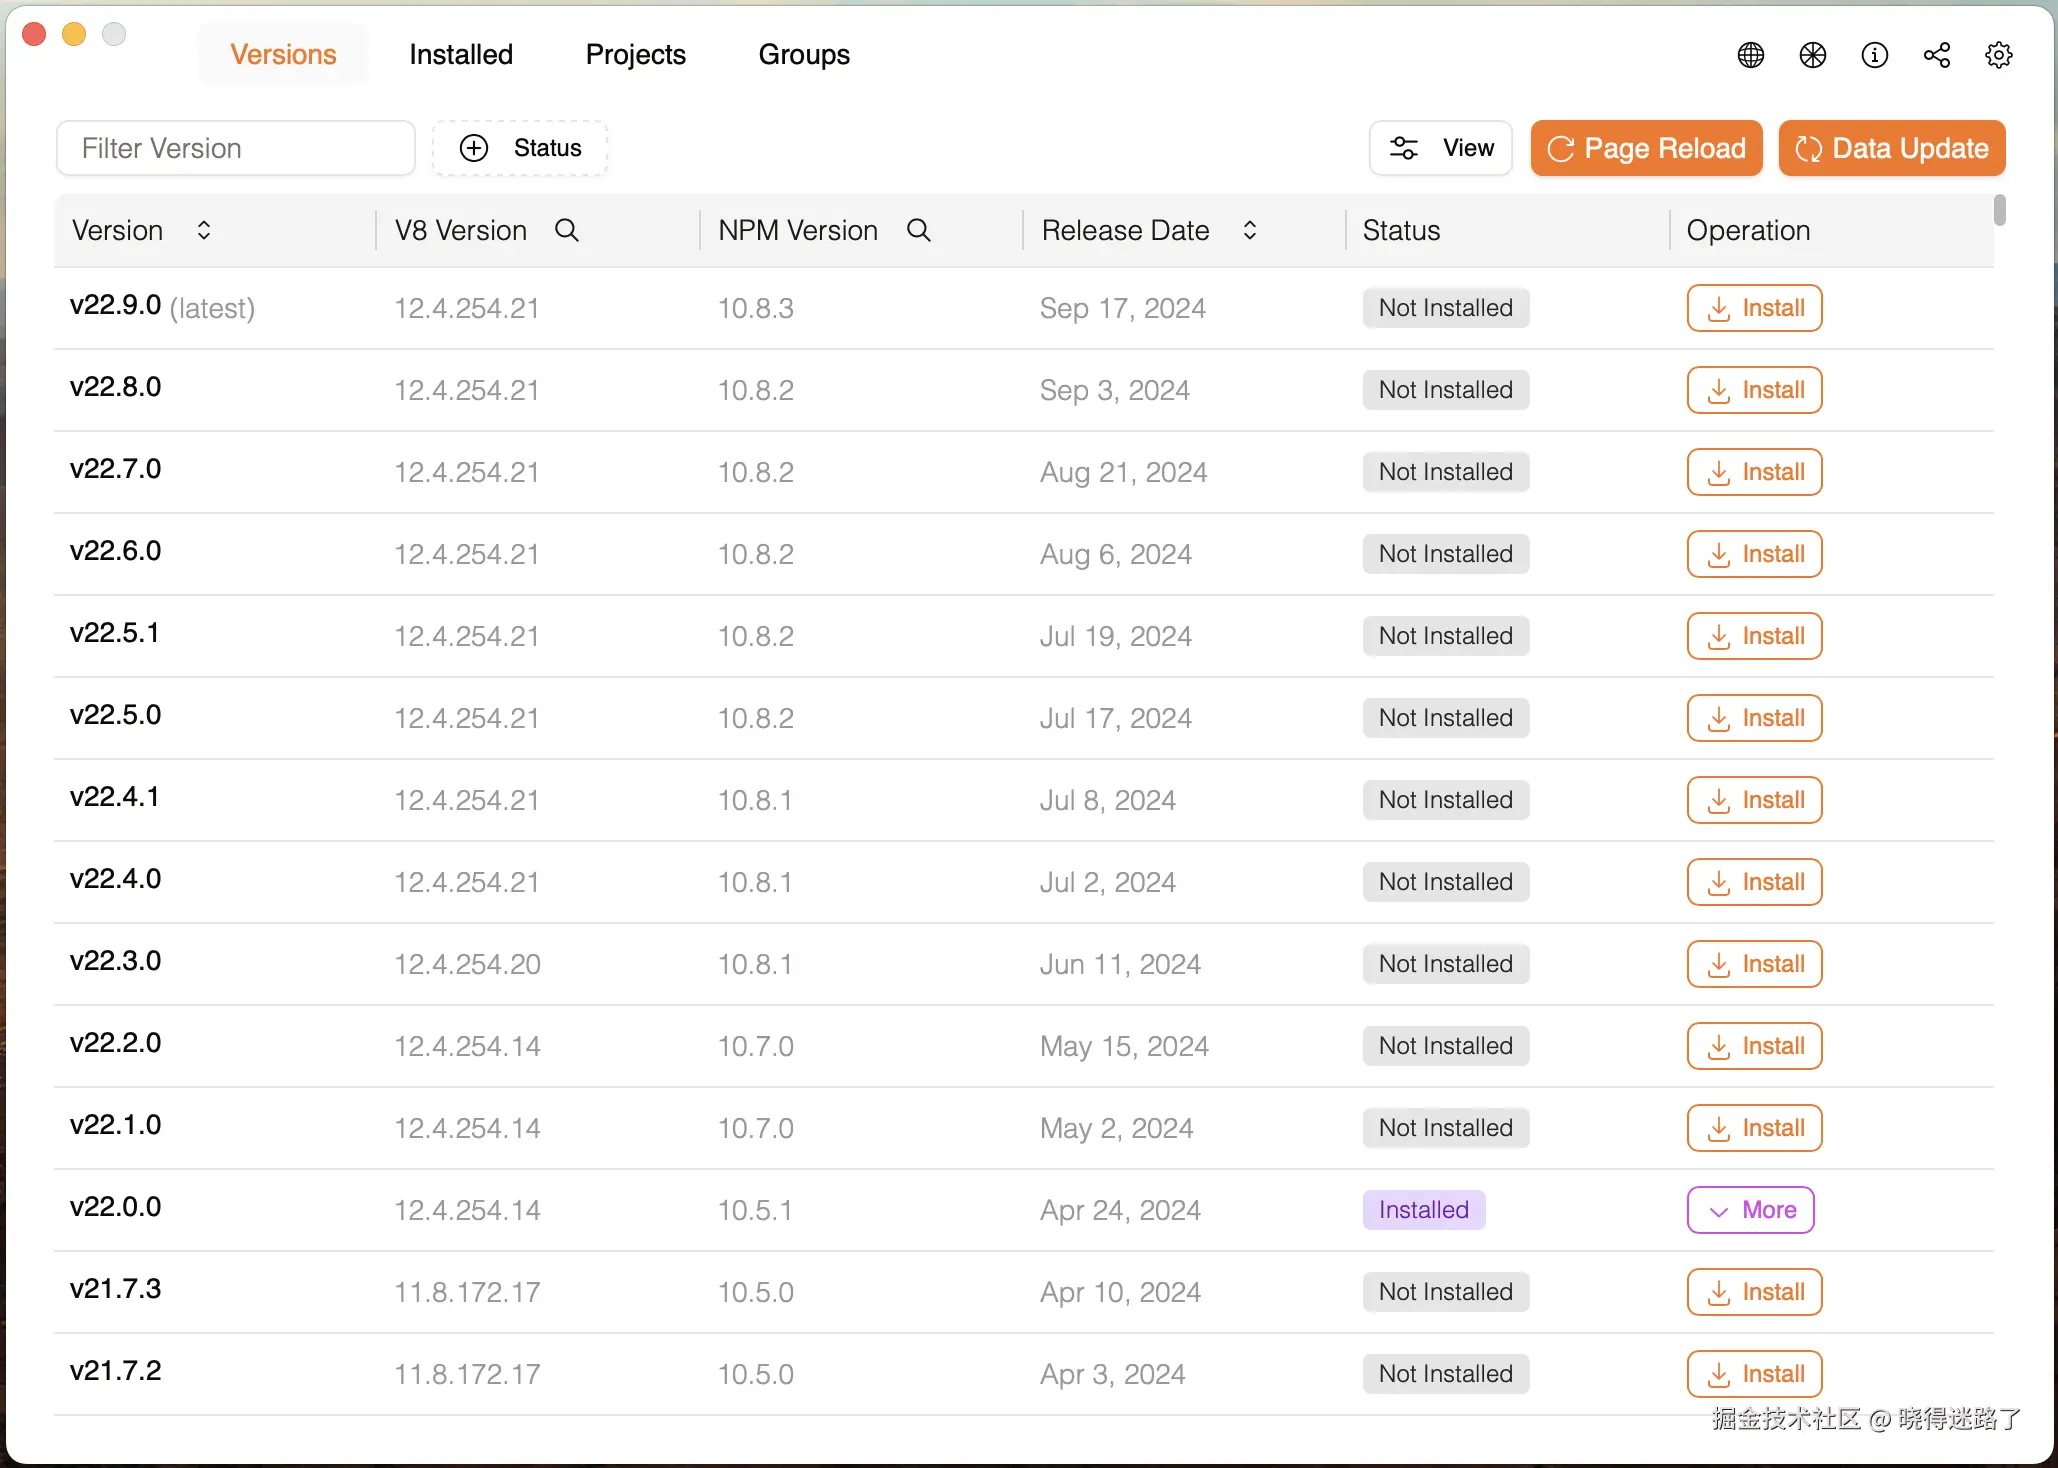The image size is (2058, 1468).
Task: Expand More menu for v22.0.0
Action: [1750, 1210]
